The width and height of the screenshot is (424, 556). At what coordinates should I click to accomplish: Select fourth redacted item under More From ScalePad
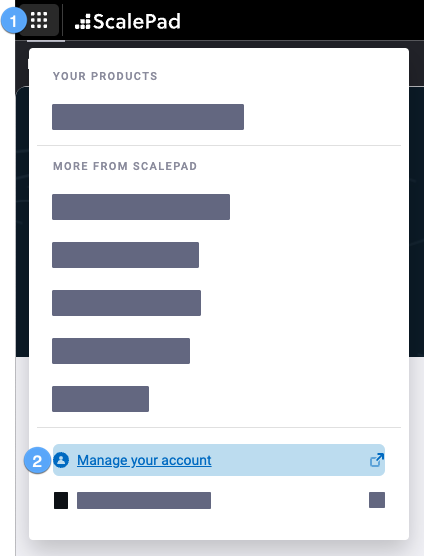121,351
